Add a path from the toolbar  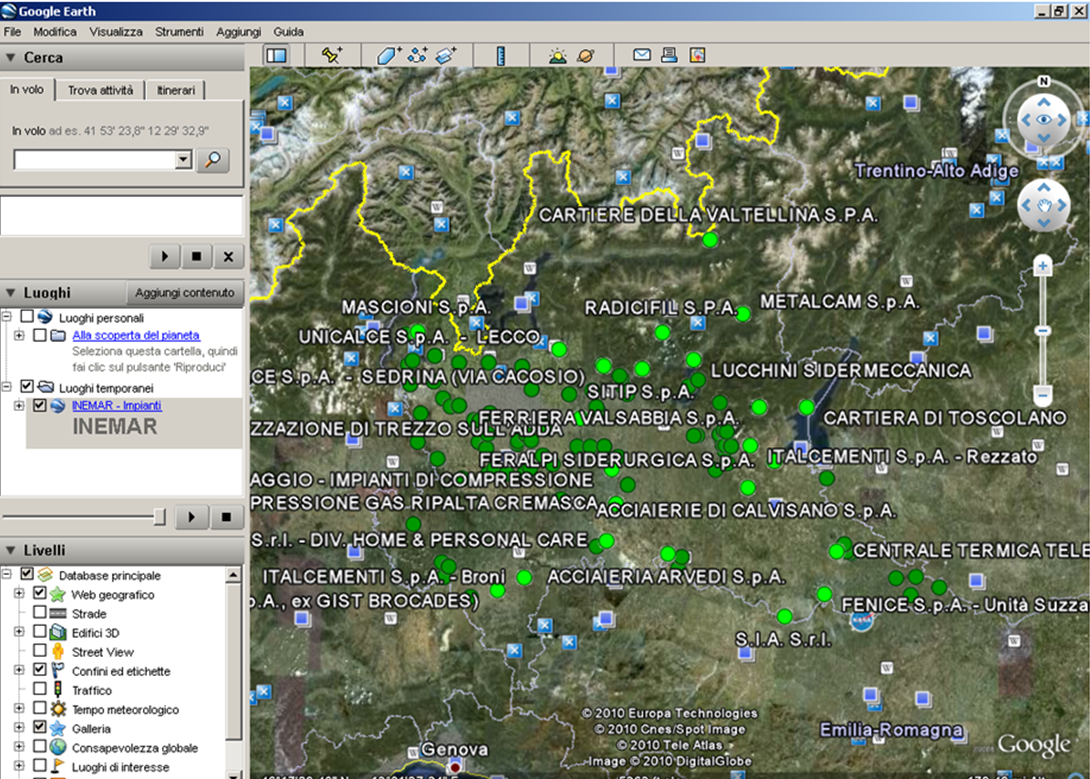click(418, 55)
